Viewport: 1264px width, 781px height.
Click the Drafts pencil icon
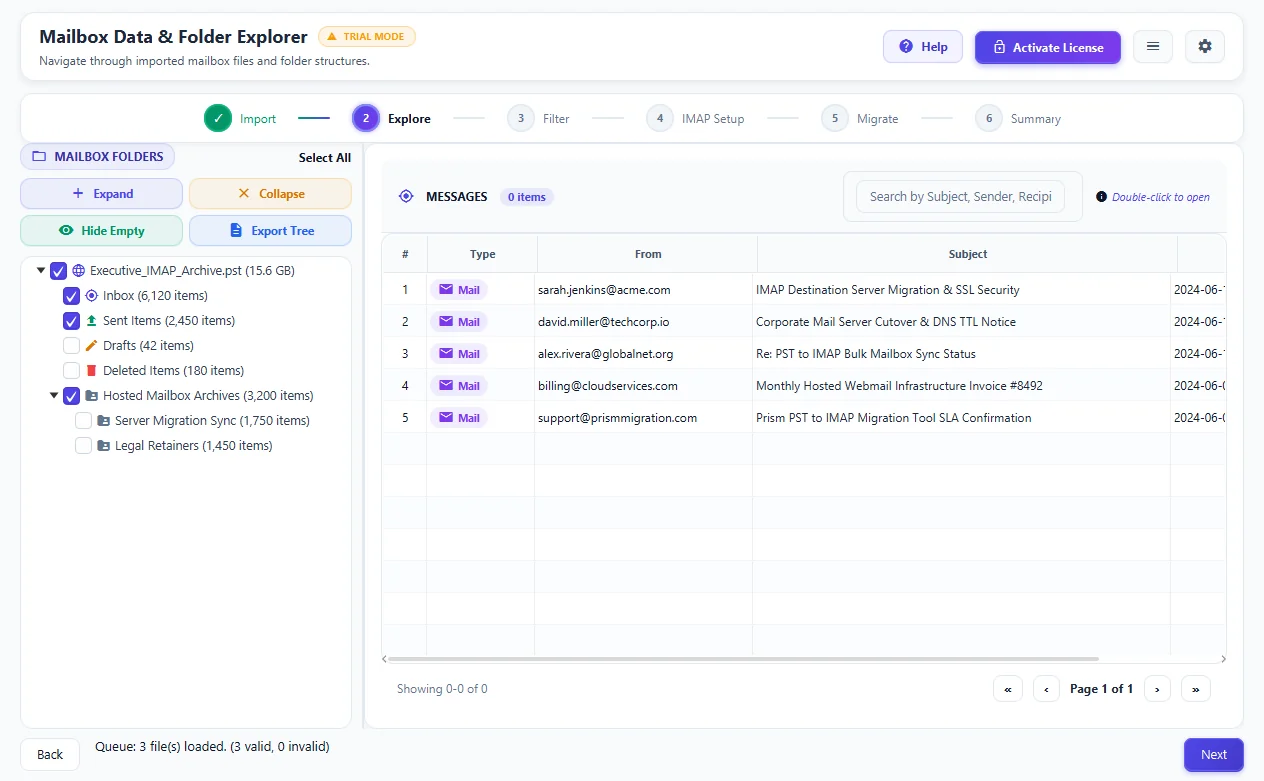(92, 345)
